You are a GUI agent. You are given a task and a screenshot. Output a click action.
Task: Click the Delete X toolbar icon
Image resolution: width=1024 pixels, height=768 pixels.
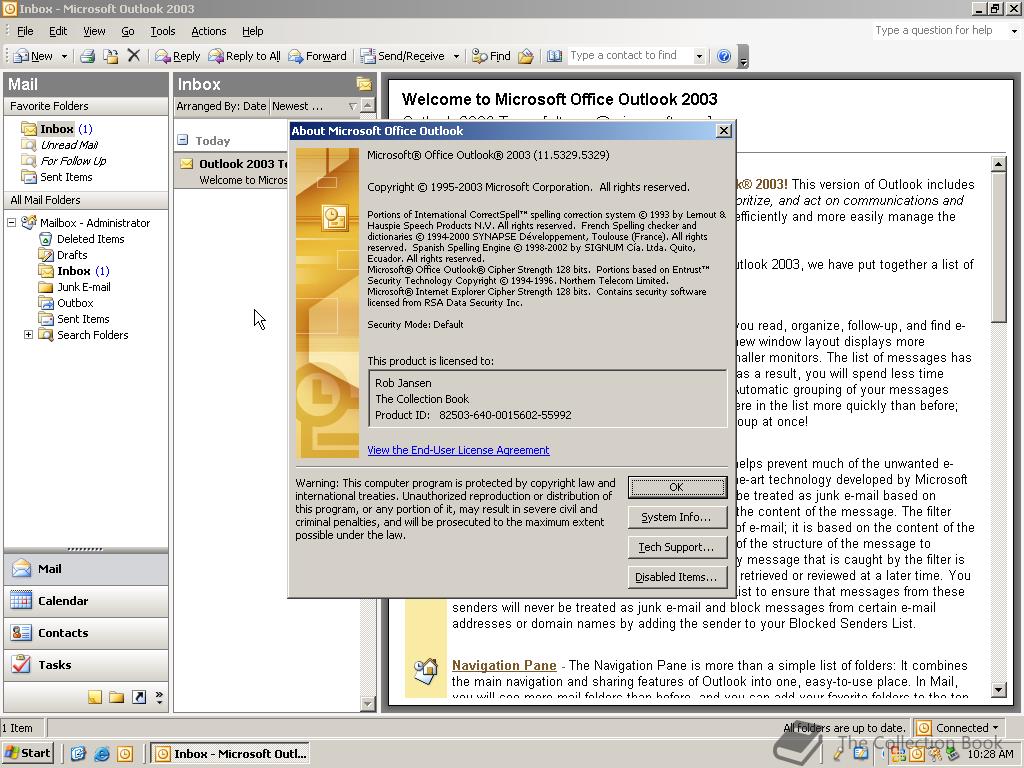[x=133, y=56]
